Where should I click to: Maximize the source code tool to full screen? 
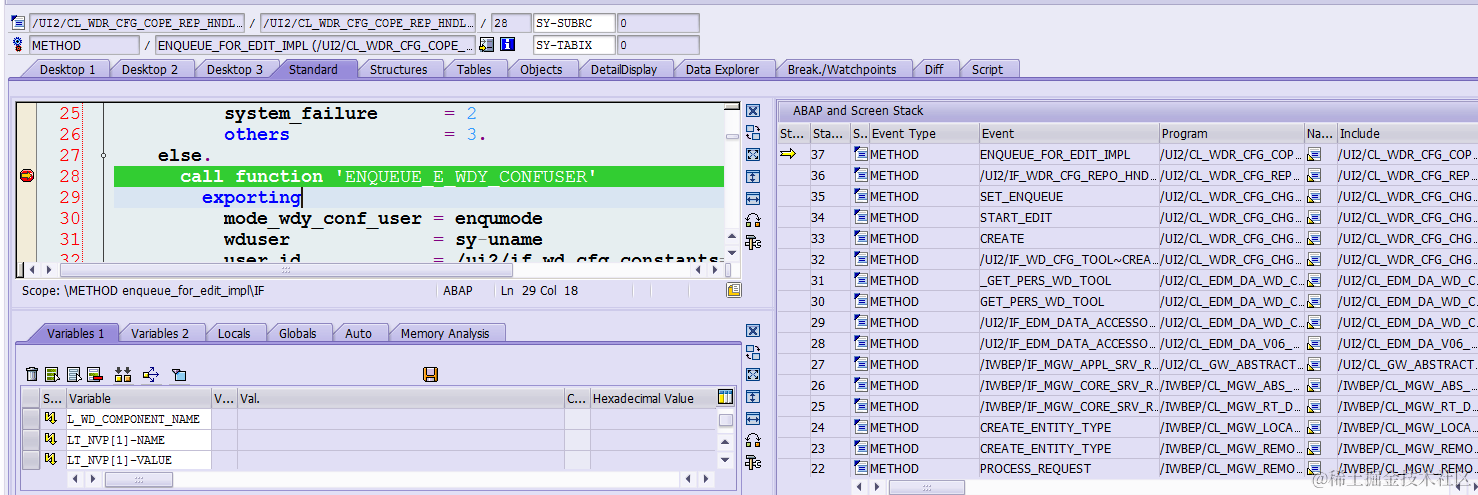click(x=753, y=155)
